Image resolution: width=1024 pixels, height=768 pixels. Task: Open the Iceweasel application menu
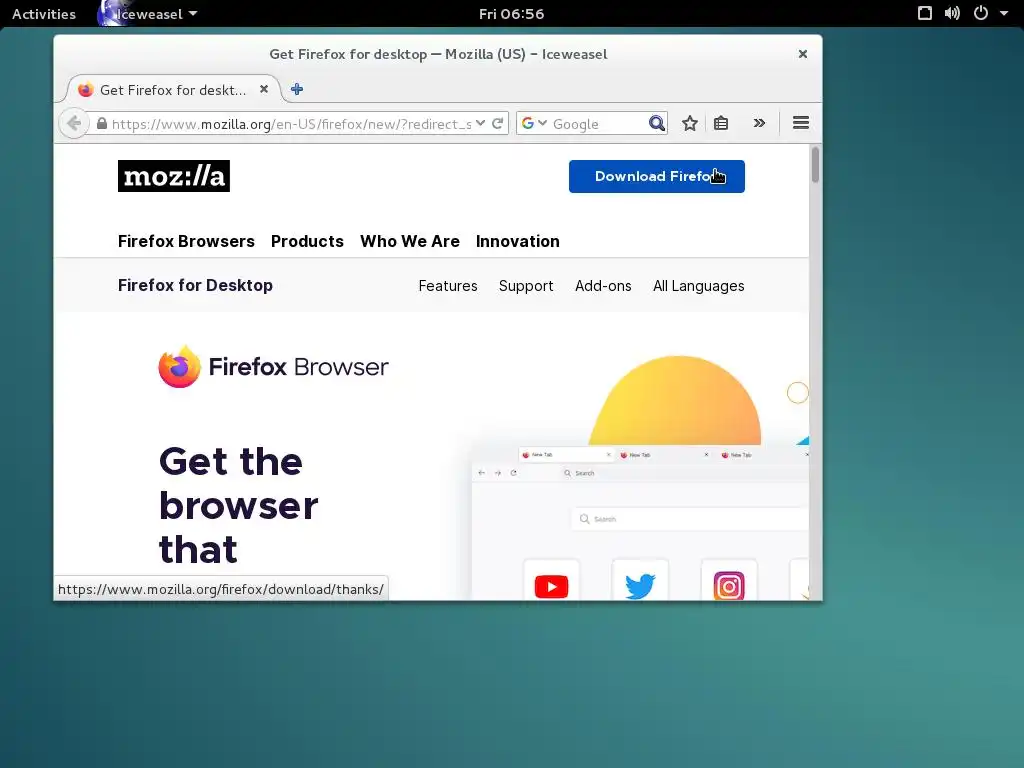pos(148,14)
